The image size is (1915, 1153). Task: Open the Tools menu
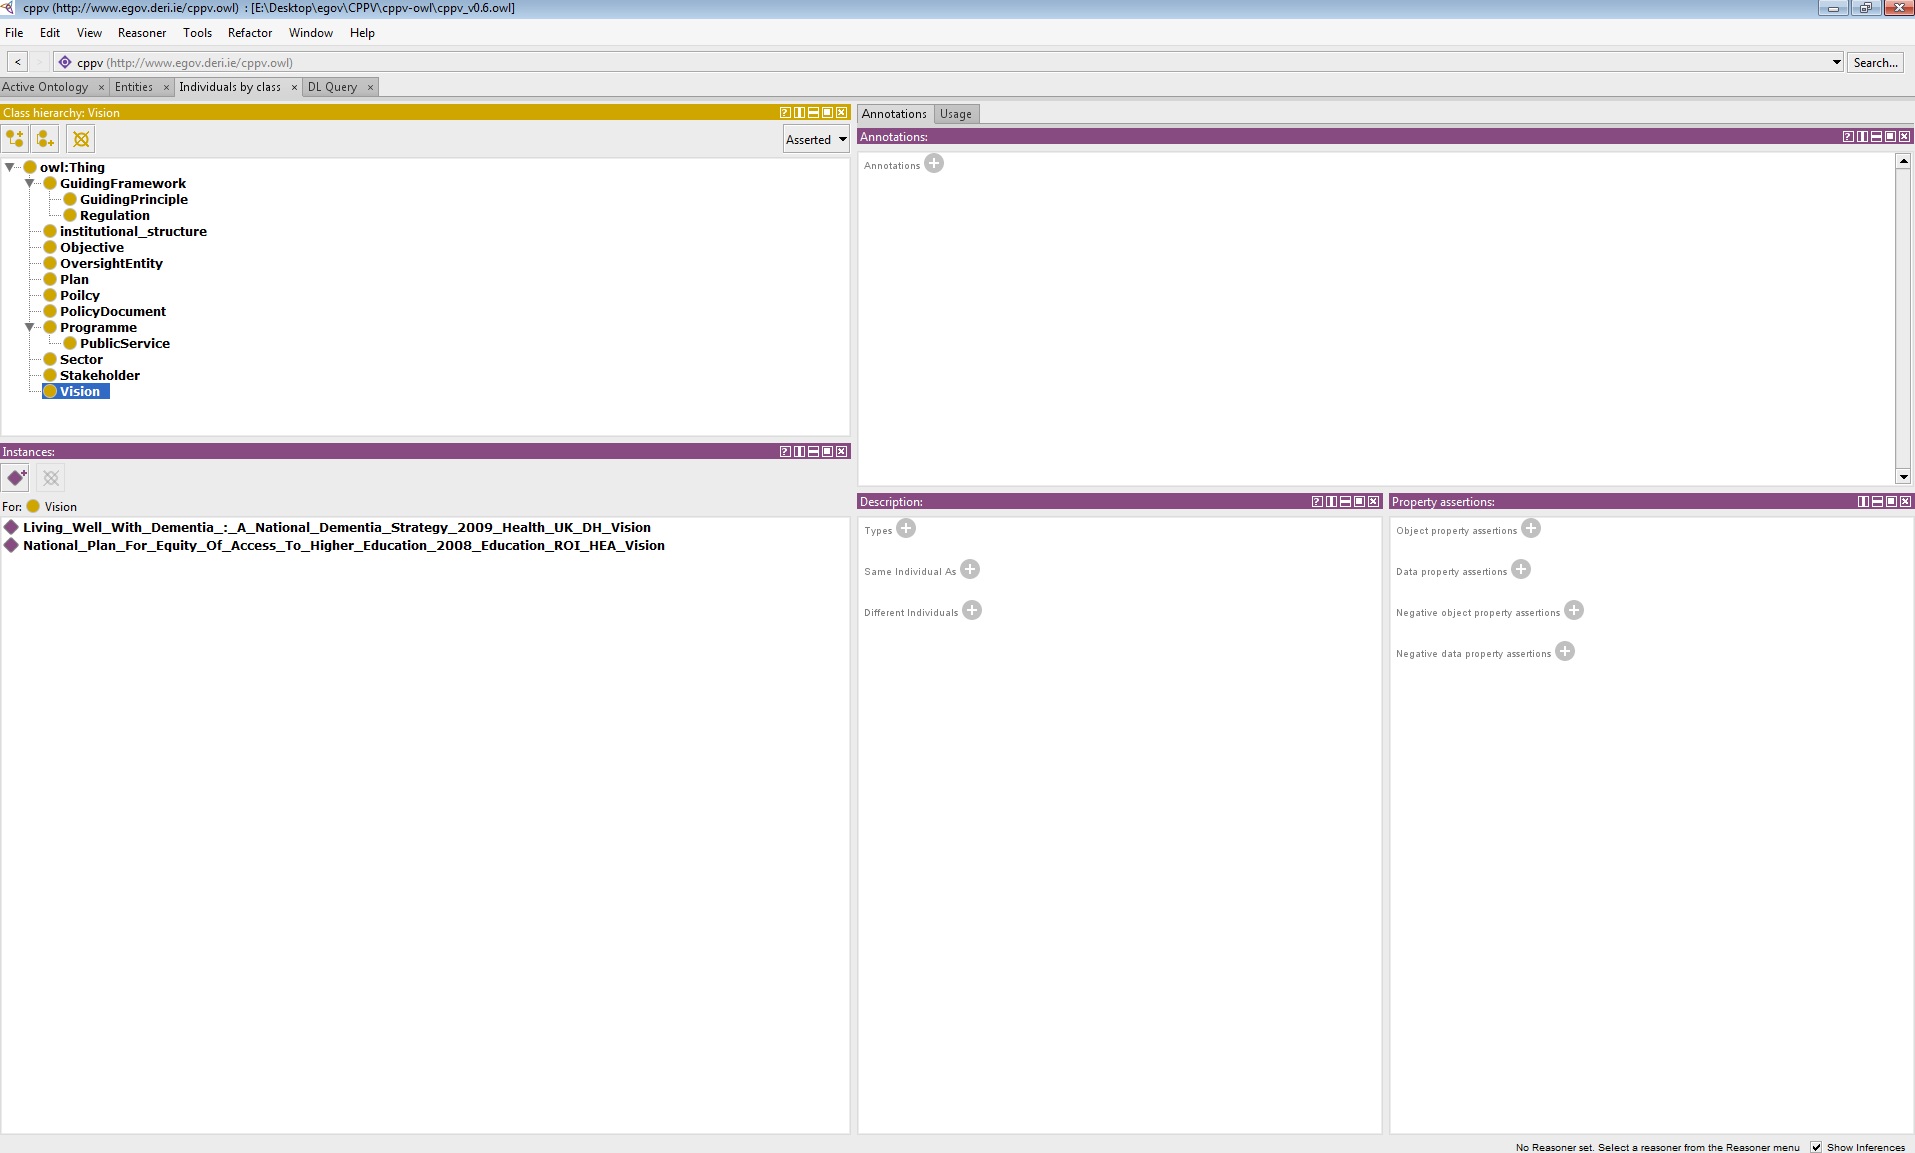(x=197, y=33)
